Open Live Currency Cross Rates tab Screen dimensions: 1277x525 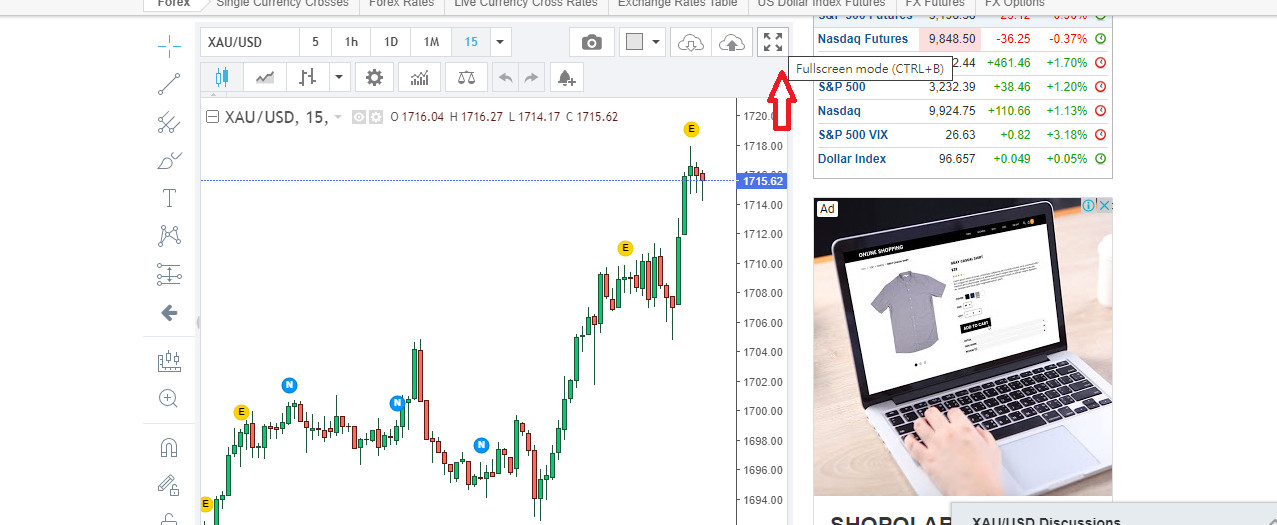click(x=525, y=3)
